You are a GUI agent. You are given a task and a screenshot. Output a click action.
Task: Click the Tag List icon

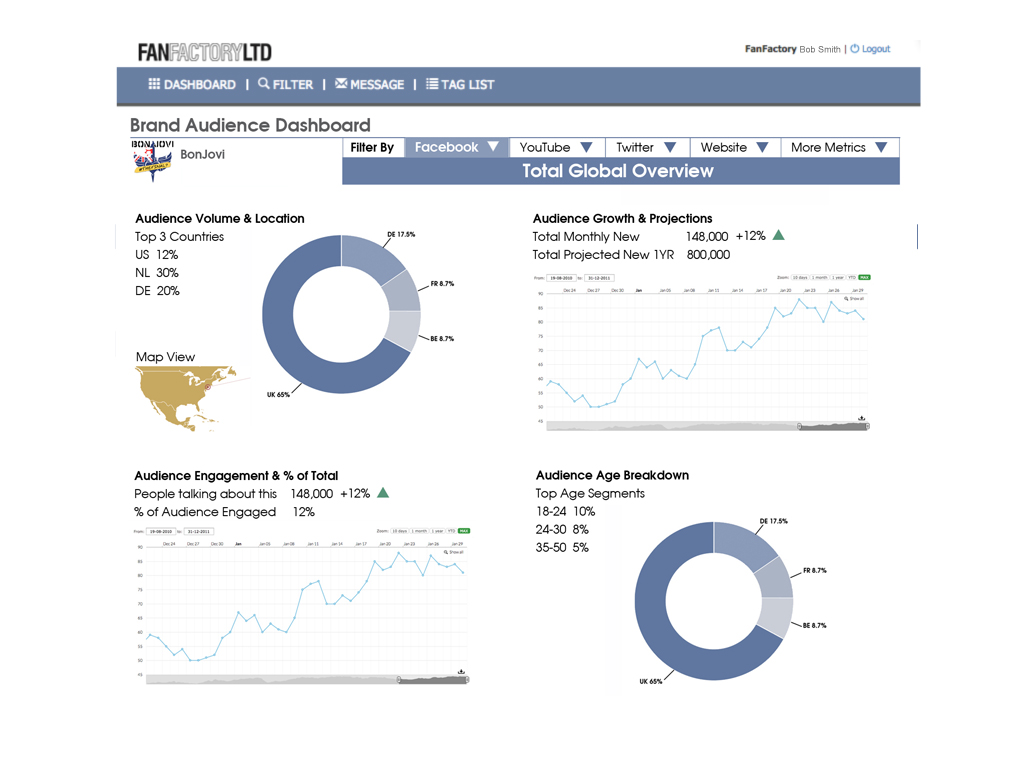click(432, 84)
